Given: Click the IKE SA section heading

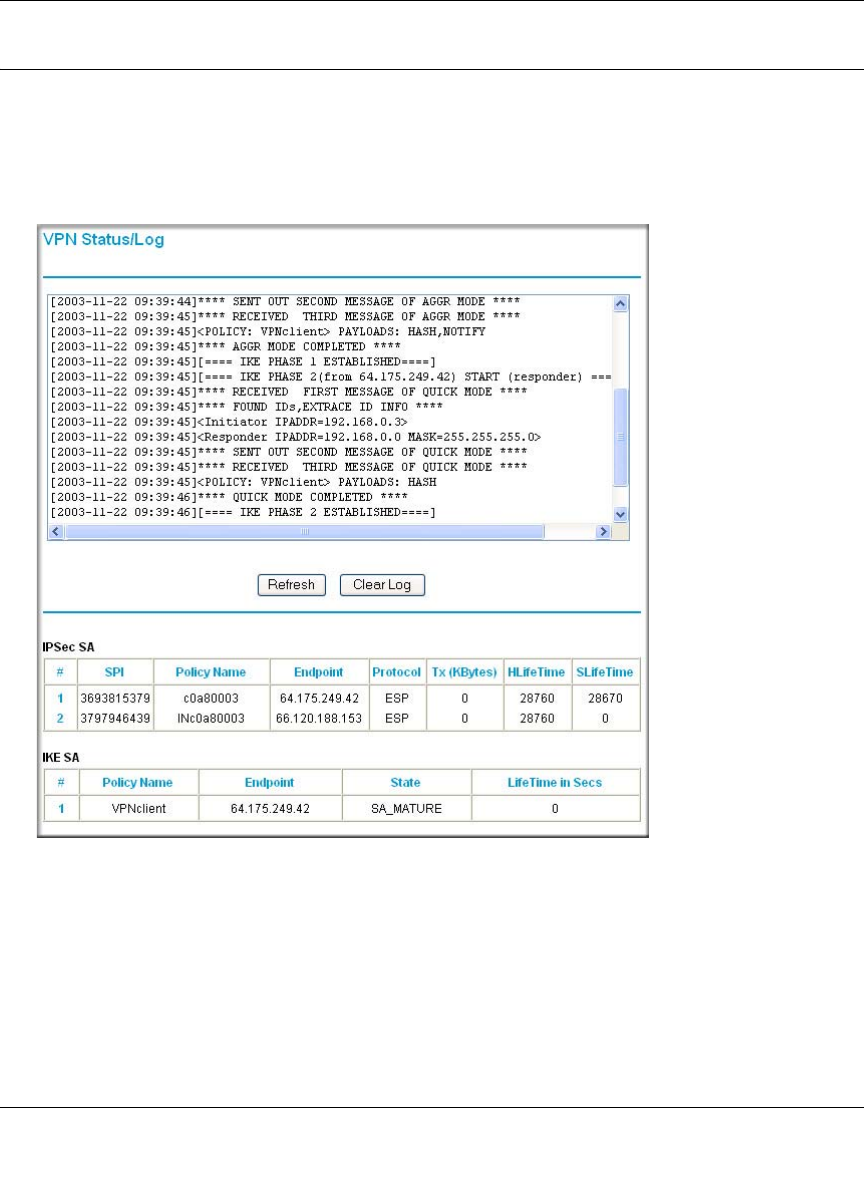Looking at the screenshot, I should pos(61,757).
